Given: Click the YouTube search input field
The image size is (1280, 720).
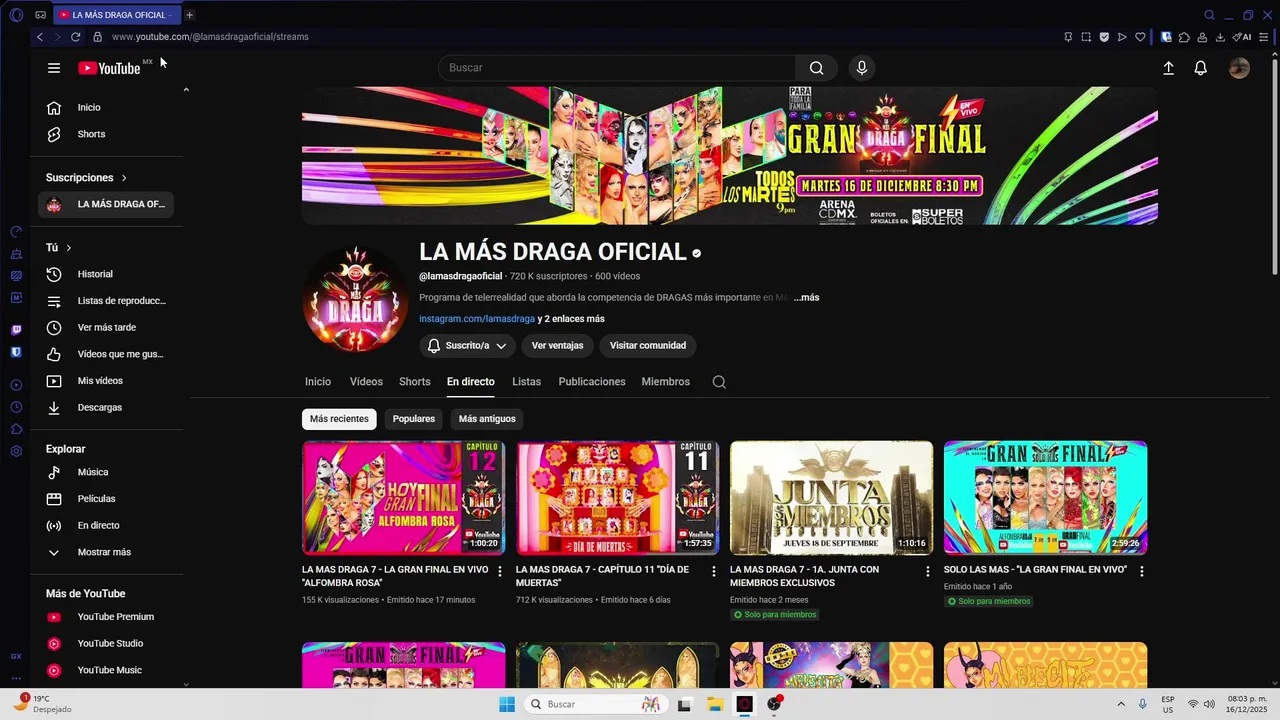Looking at the screenshot, I should [617, 68].
